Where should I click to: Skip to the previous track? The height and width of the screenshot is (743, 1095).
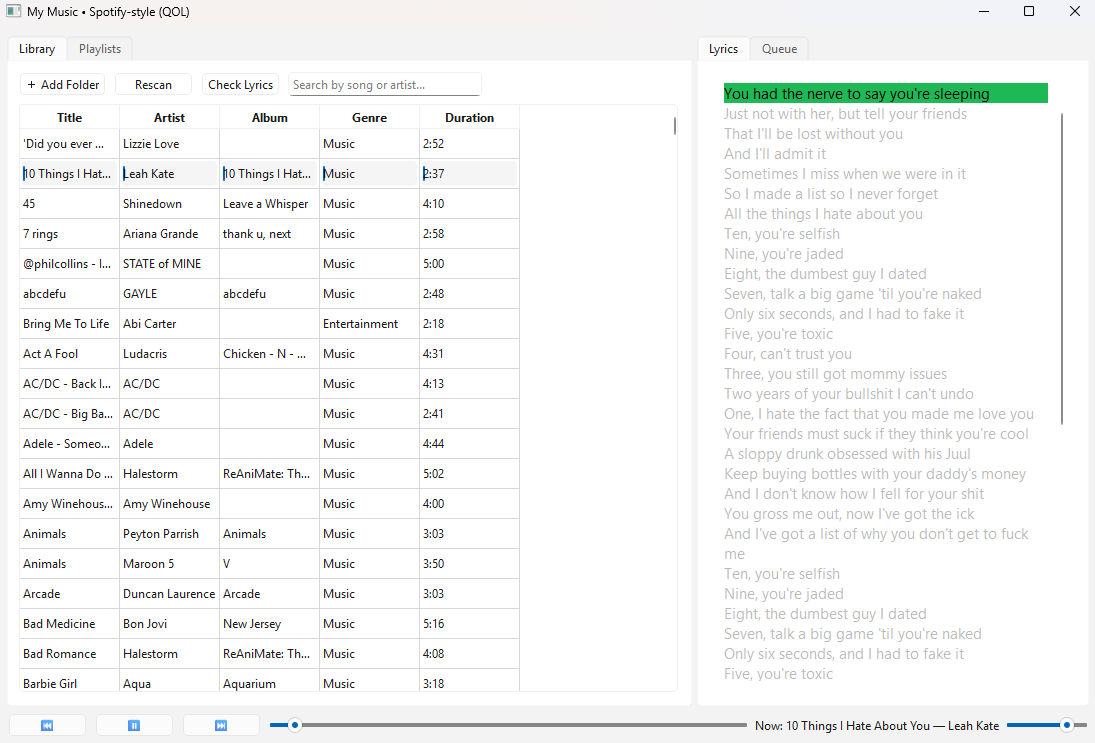pyautogui.click(x=47, y=726)
